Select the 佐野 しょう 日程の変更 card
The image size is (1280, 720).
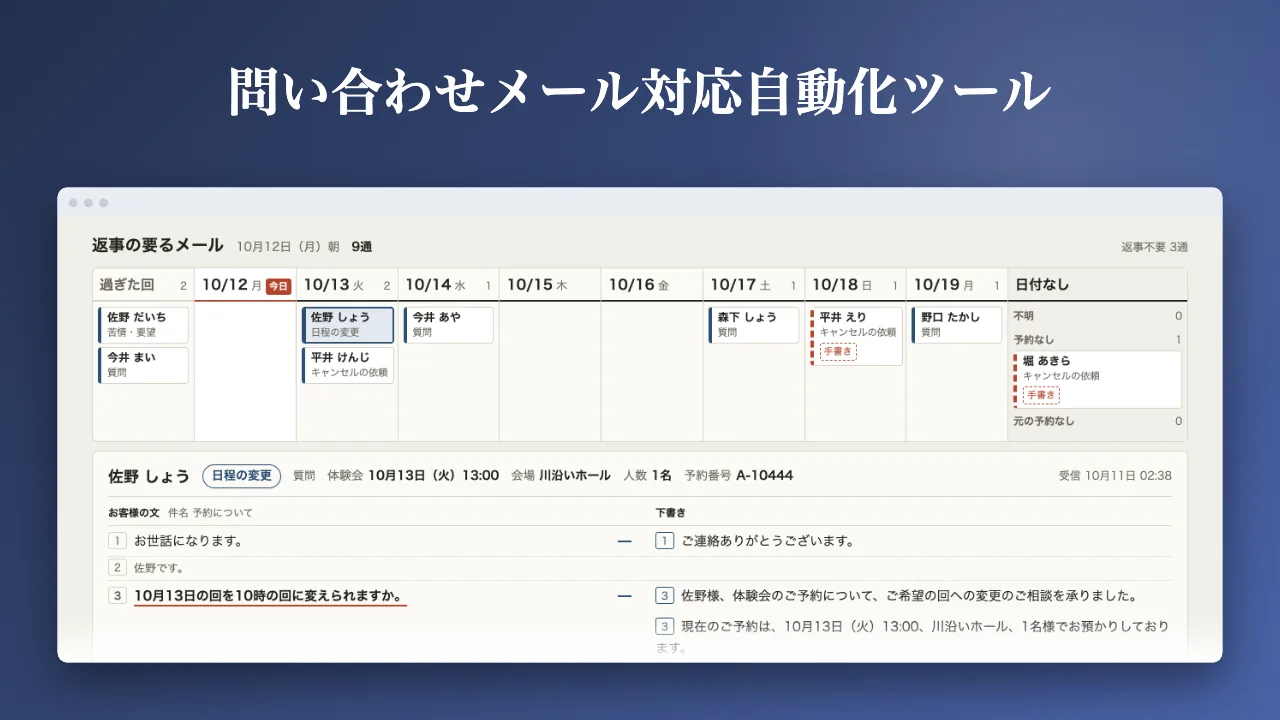click(348, 324)
